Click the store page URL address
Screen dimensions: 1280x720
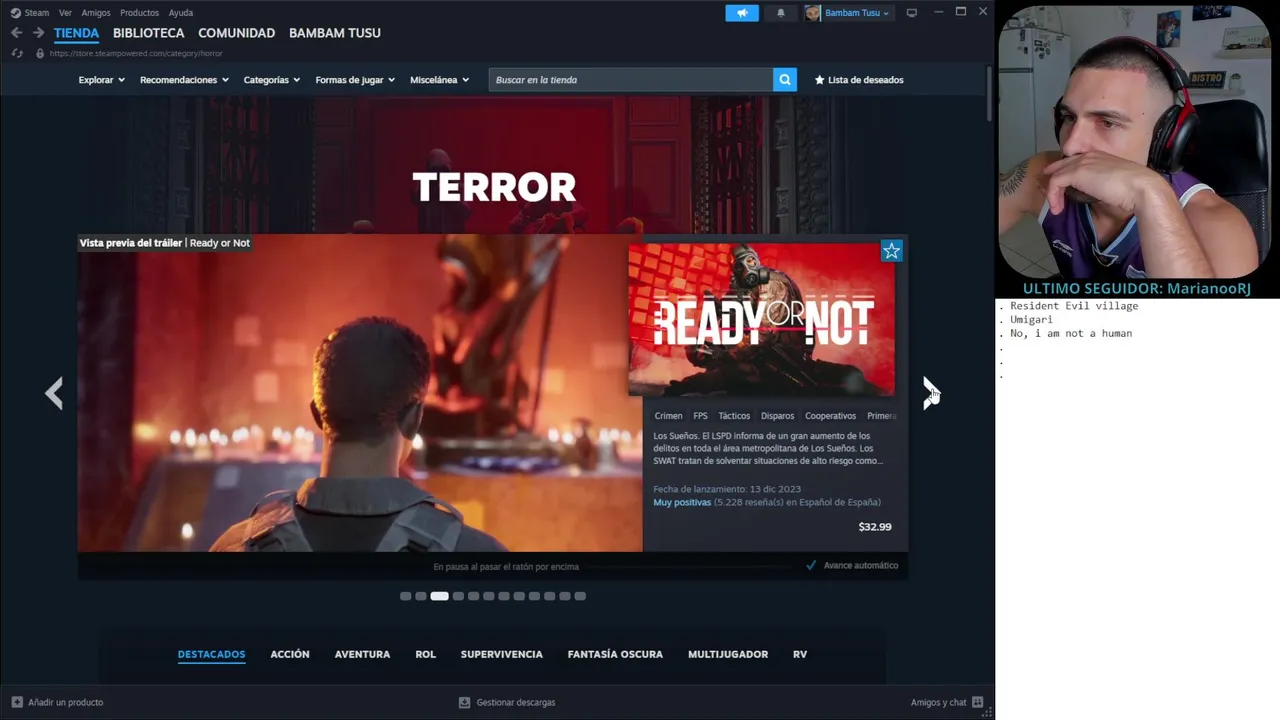136,53
